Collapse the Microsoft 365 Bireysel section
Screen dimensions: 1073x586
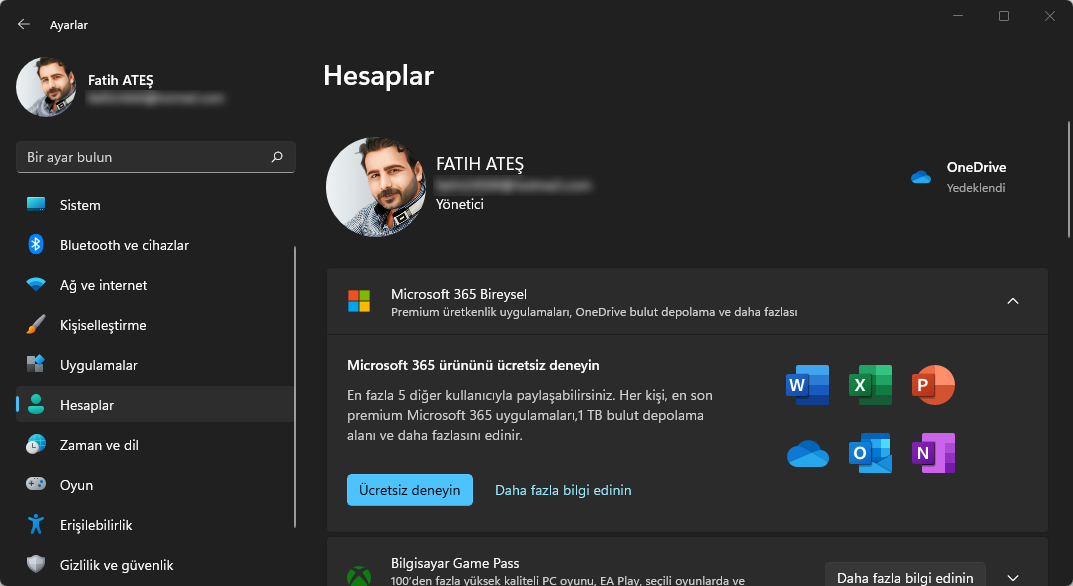(1013, 301)
